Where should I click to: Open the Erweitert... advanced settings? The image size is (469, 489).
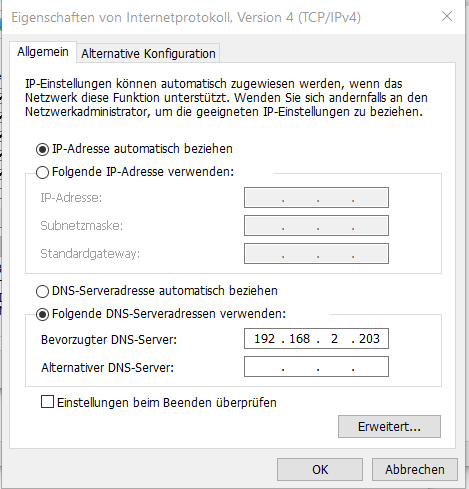pos(389,426)
